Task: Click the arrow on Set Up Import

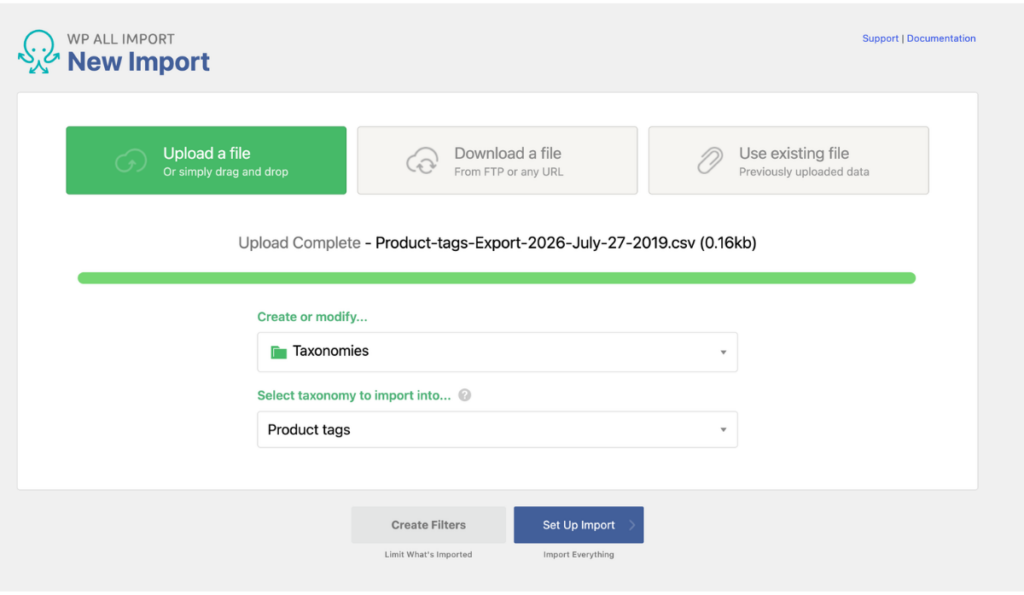Action: coord(632,525)
